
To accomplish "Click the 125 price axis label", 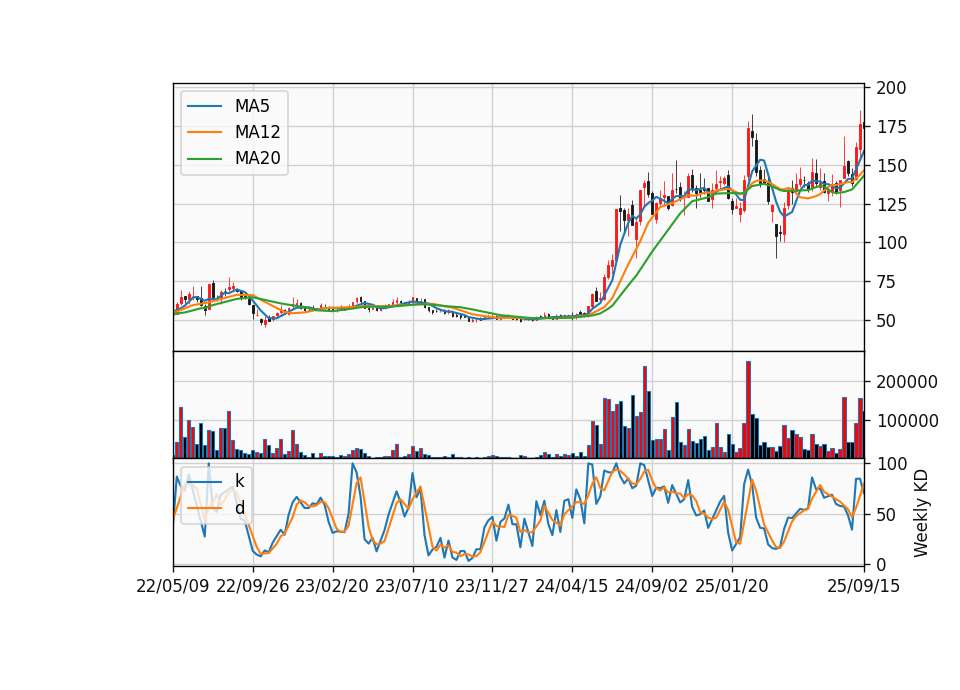I will tap(891, 204).
